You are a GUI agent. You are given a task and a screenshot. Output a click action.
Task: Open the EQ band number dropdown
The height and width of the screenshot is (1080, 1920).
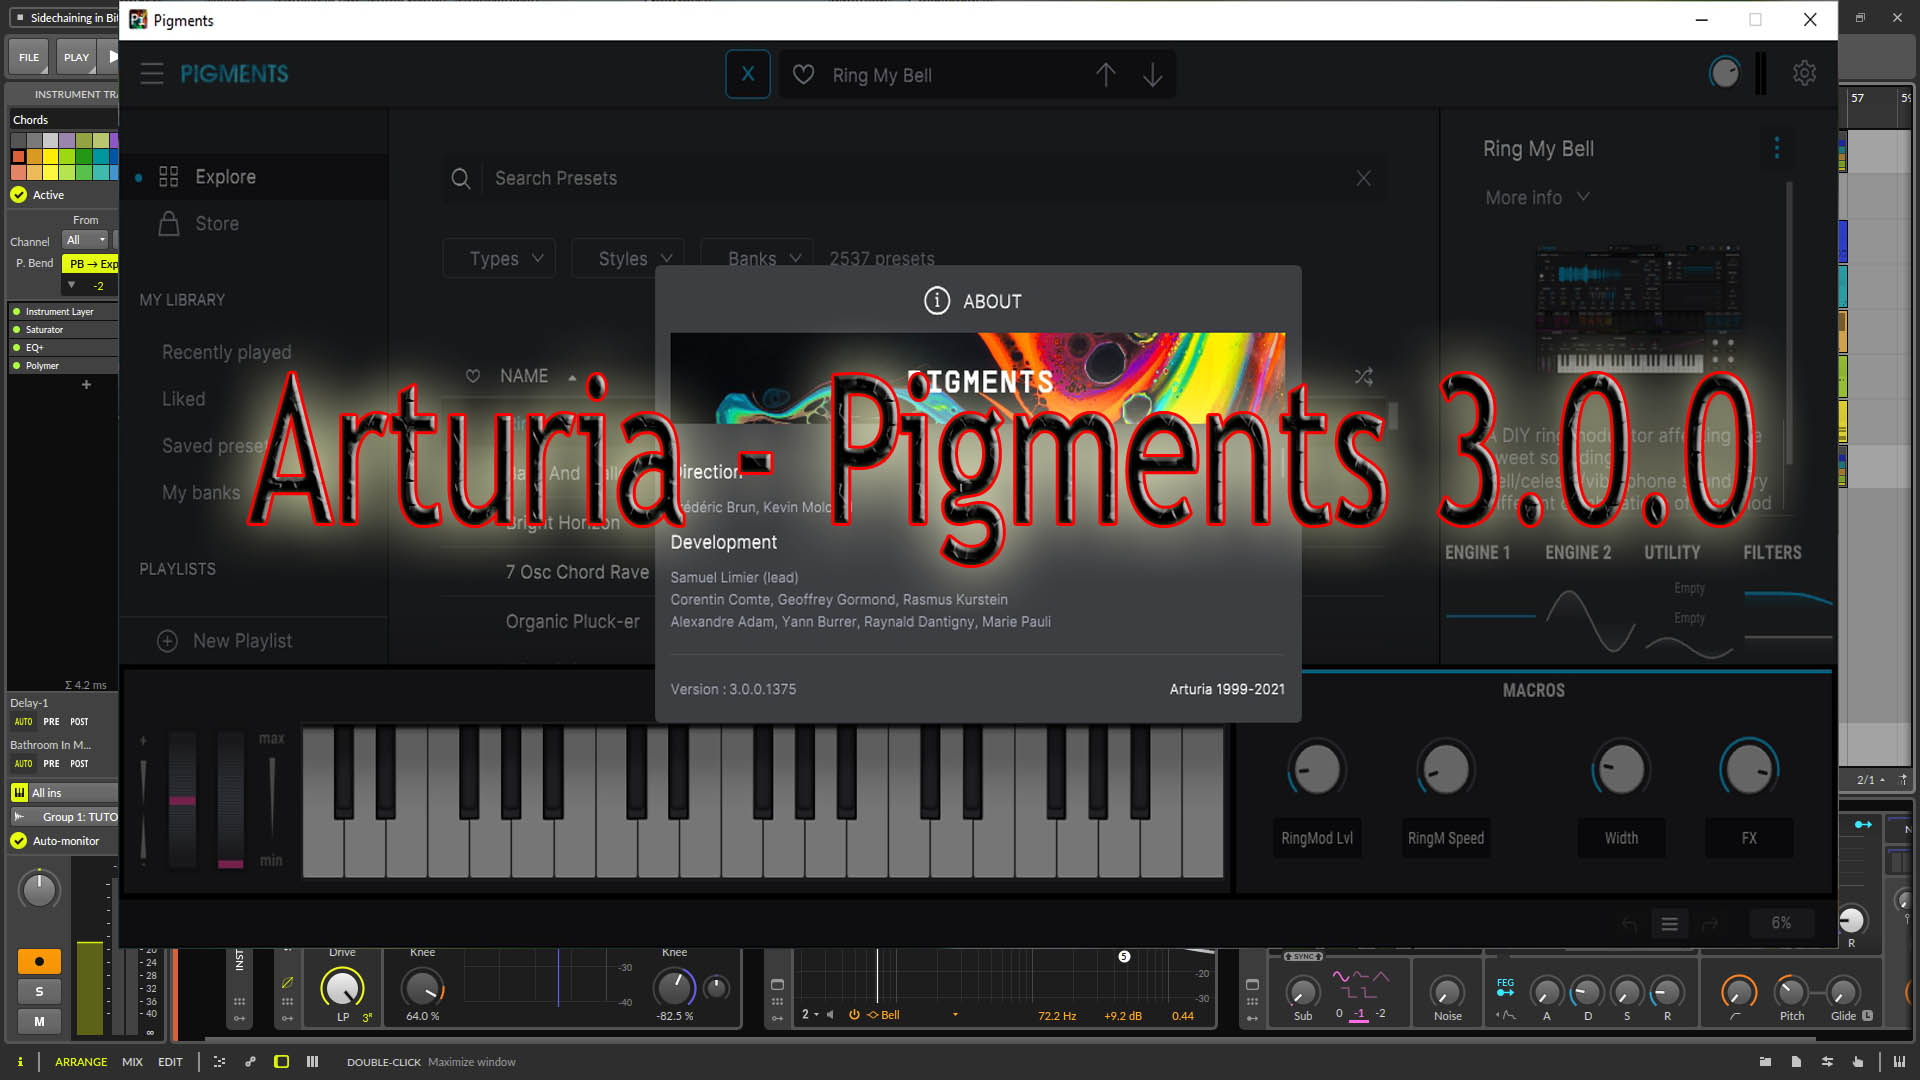809,1015
